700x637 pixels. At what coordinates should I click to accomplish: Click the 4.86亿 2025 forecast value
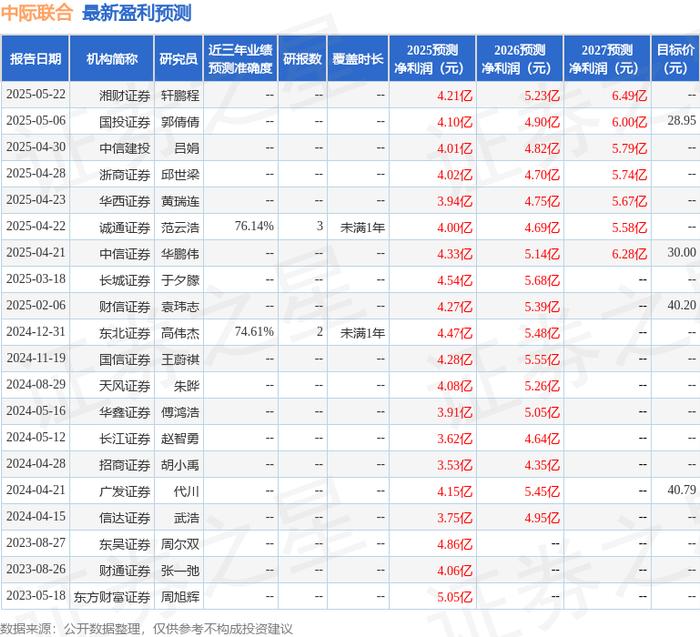point(454,544)
